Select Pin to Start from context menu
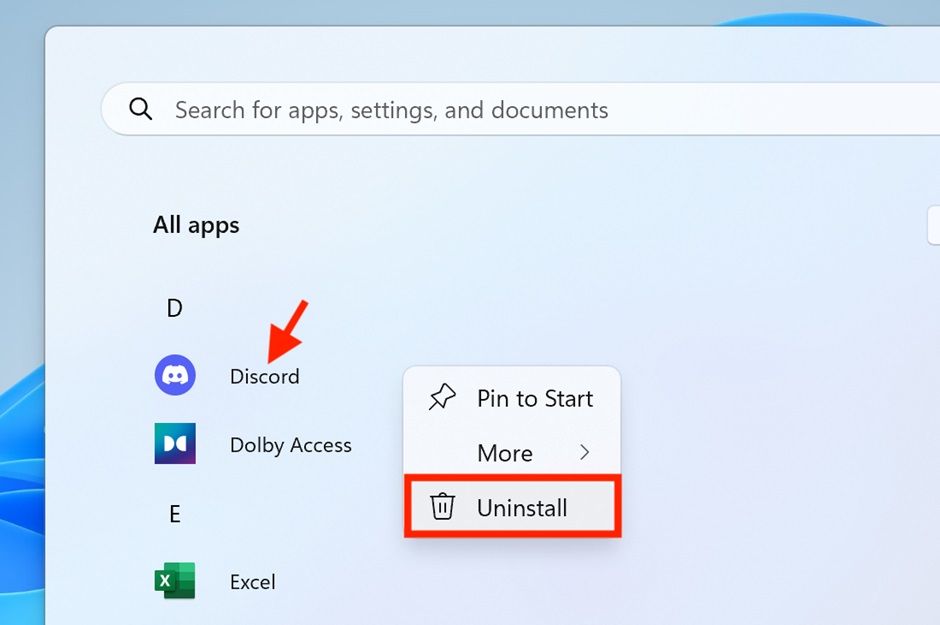This screenshot has width=940, height=625. click(x=512, y=398)
